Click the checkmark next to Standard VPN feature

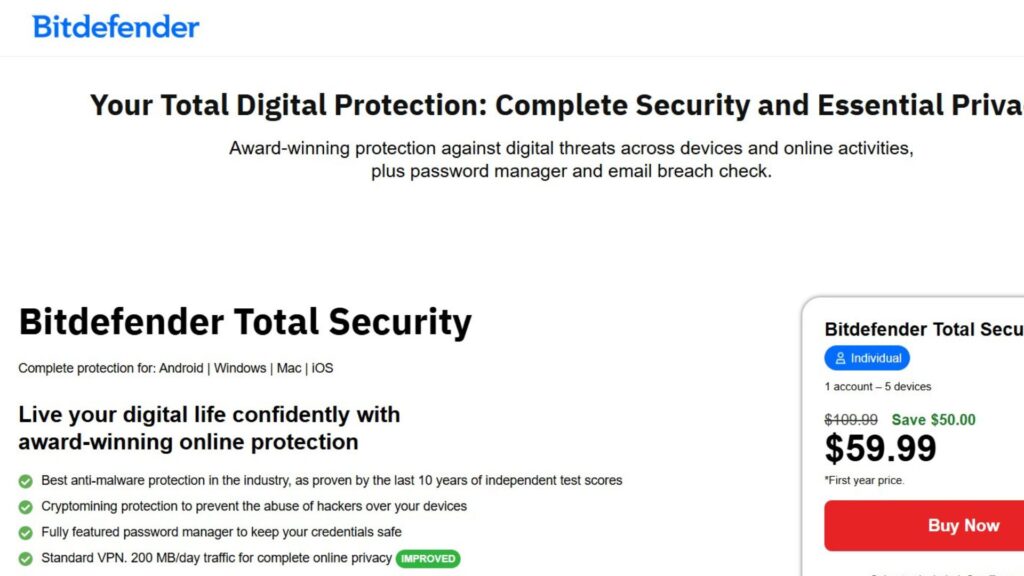25,559
